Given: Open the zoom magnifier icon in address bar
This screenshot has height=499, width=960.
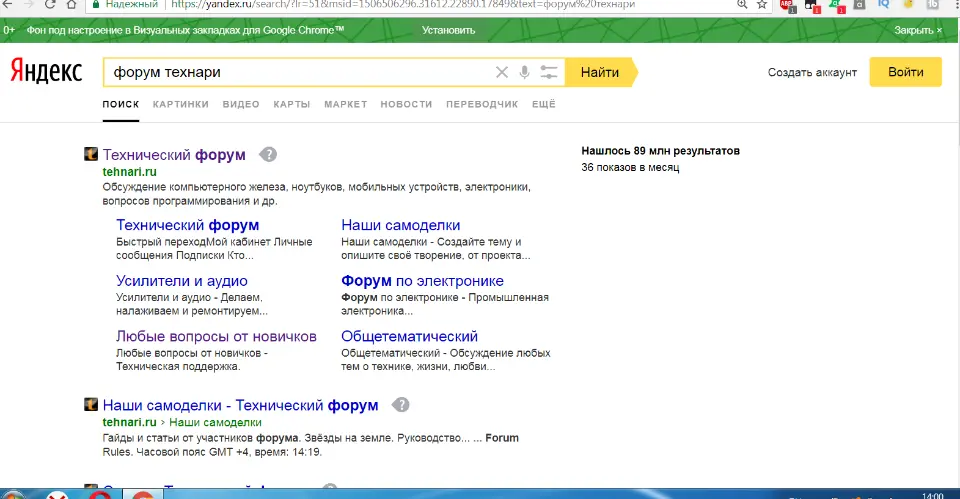Looking at the screenshot, I should [742, 4].
